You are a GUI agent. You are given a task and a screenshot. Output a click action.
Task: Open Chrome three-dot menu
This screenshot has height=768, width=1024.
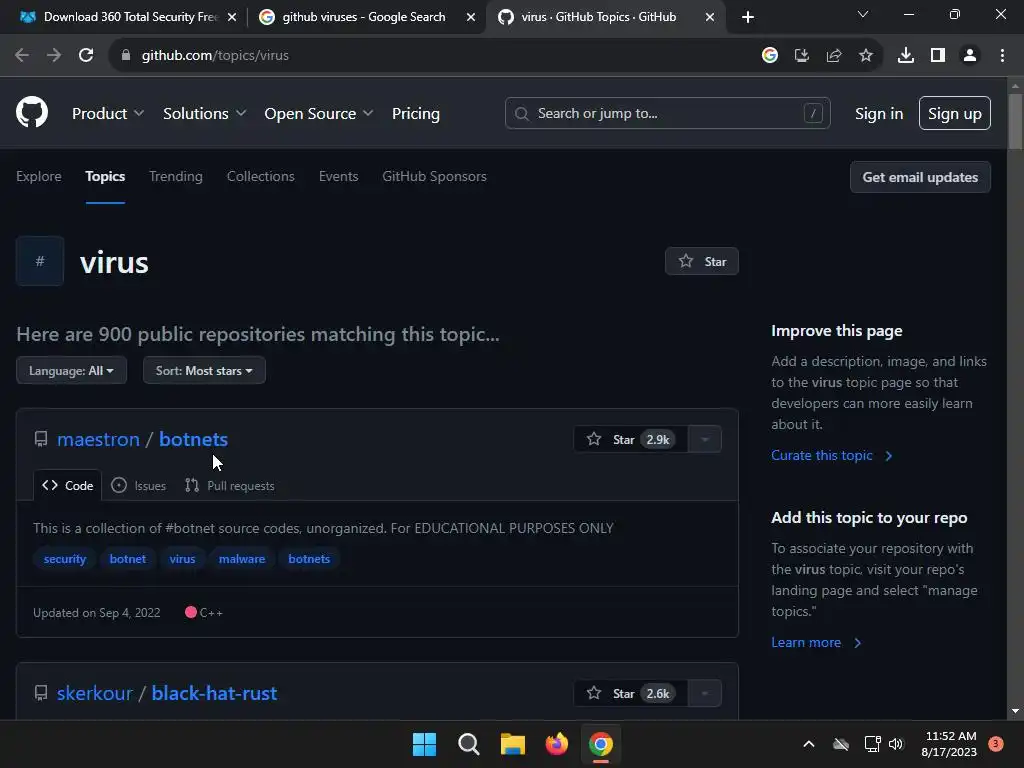click(x=1002, y=56)
